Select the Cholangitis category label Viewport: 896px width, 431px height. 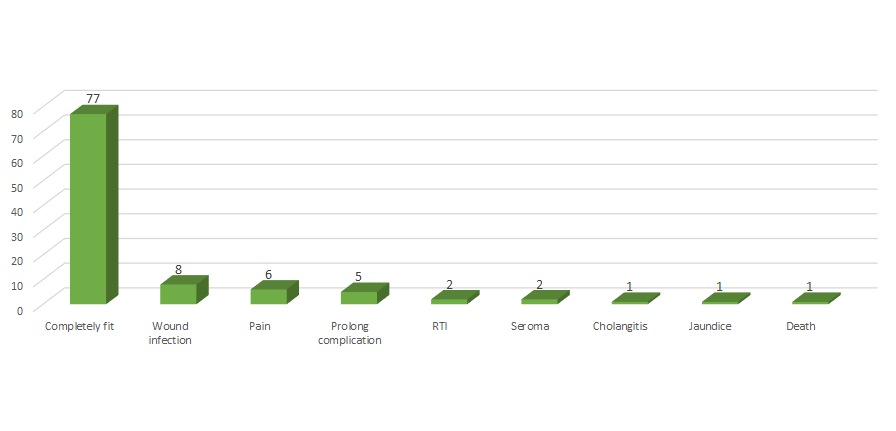coord(621,327)
